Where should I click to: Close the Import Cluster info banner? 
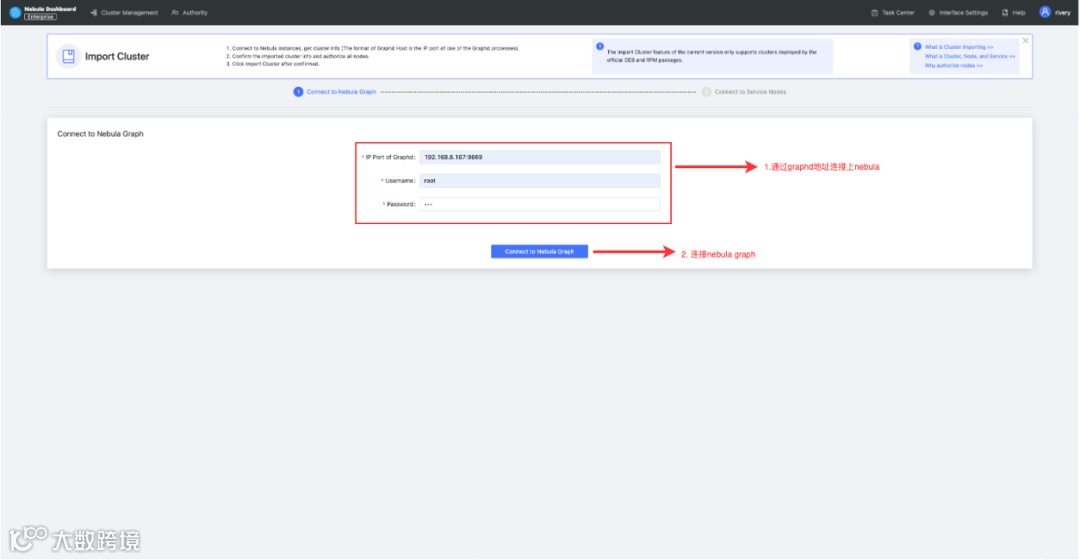click(1026, 41)
